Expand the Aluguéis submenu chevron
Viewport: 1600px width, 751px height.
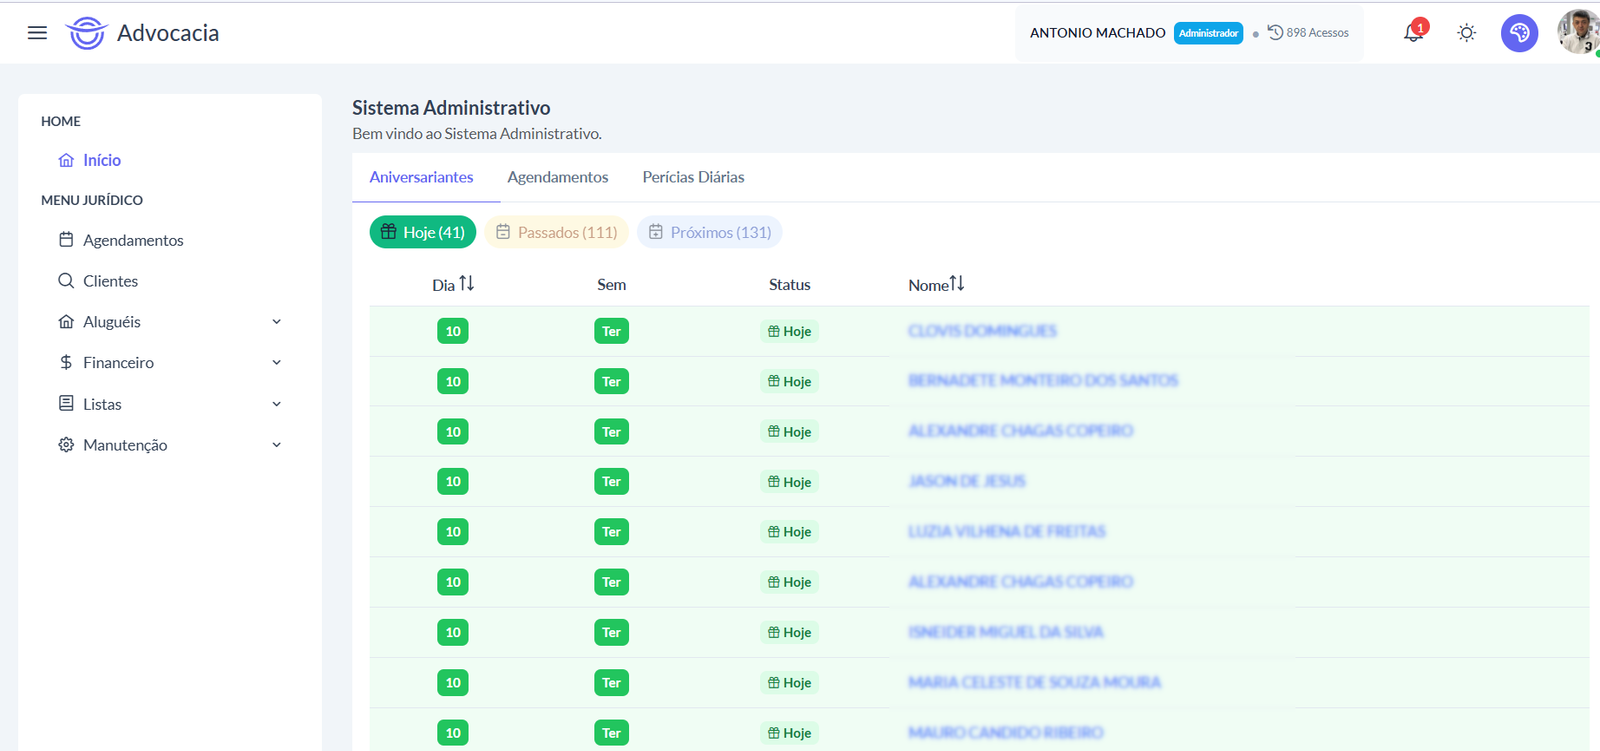click(277, 322)
